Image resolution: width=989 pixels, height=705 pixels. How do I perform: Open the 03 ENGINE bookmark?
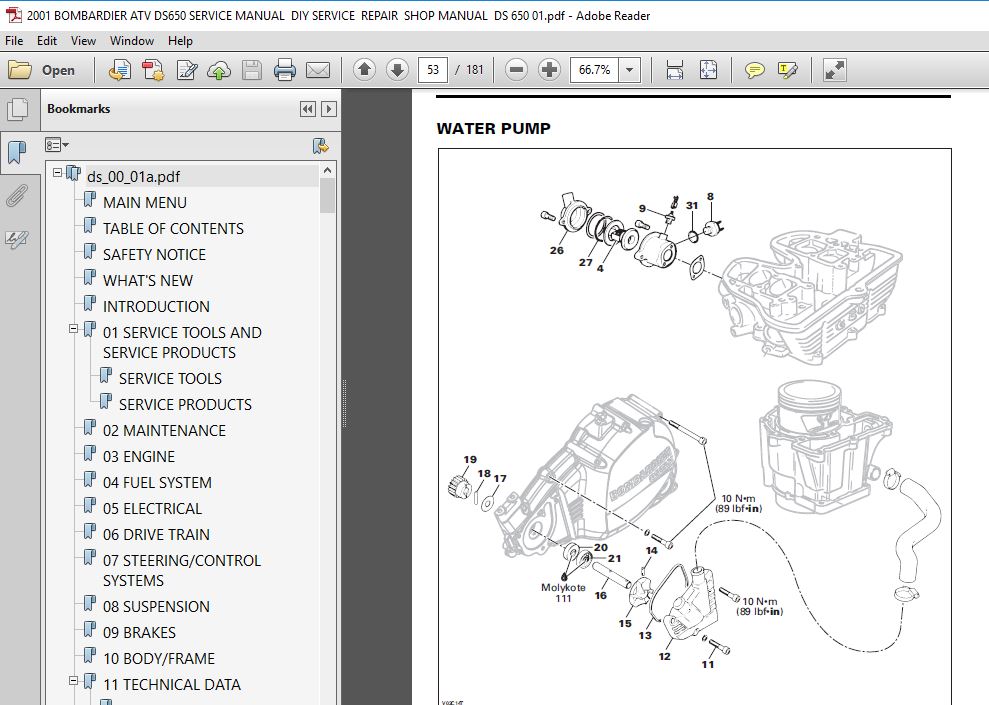click(139, 457)
